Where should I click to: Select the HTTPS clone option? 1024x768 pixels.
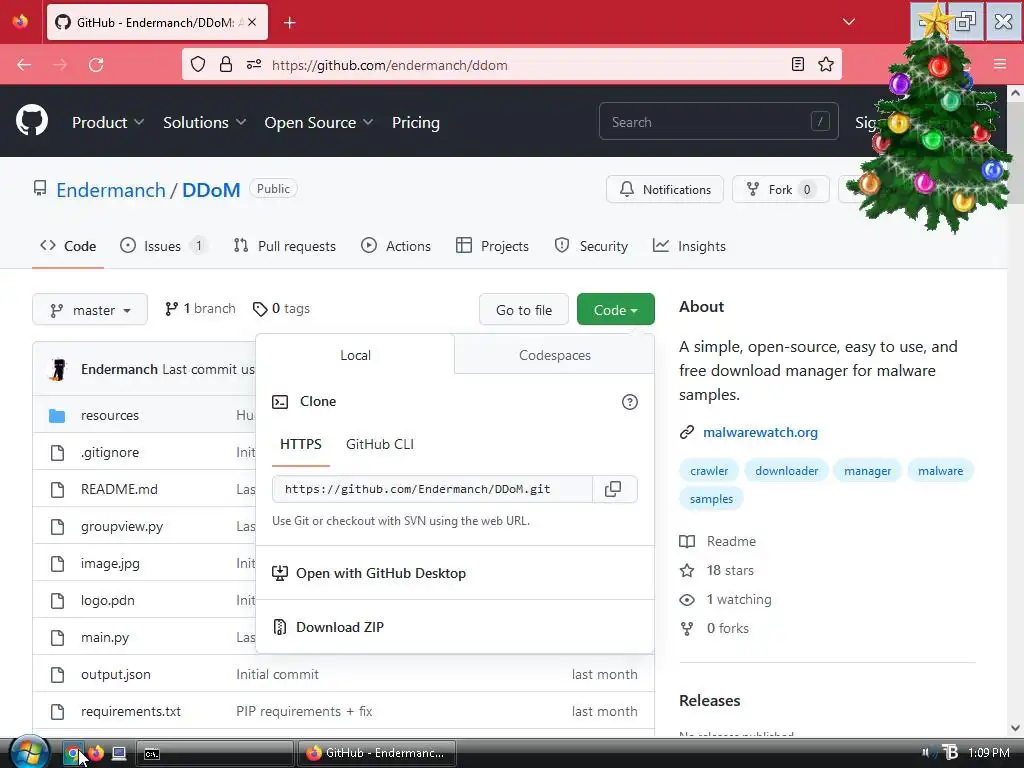pyautogui.click(x=300, y=444)
